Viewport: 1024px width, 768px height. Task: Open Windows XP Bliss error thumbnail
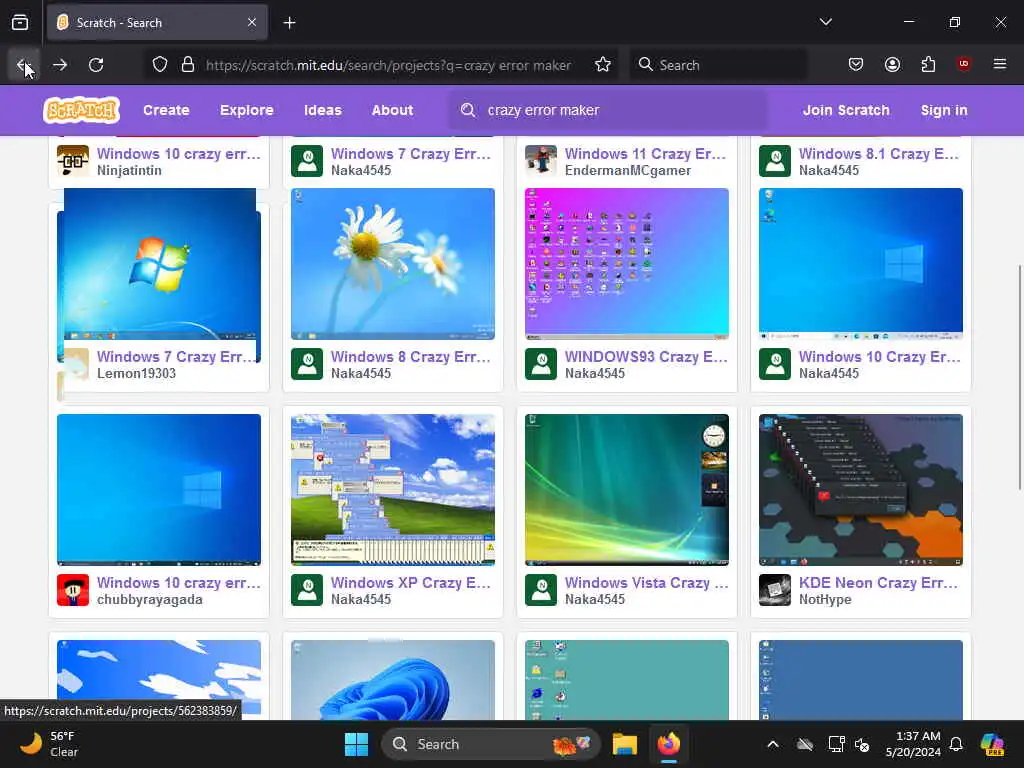tap(392, 490)
